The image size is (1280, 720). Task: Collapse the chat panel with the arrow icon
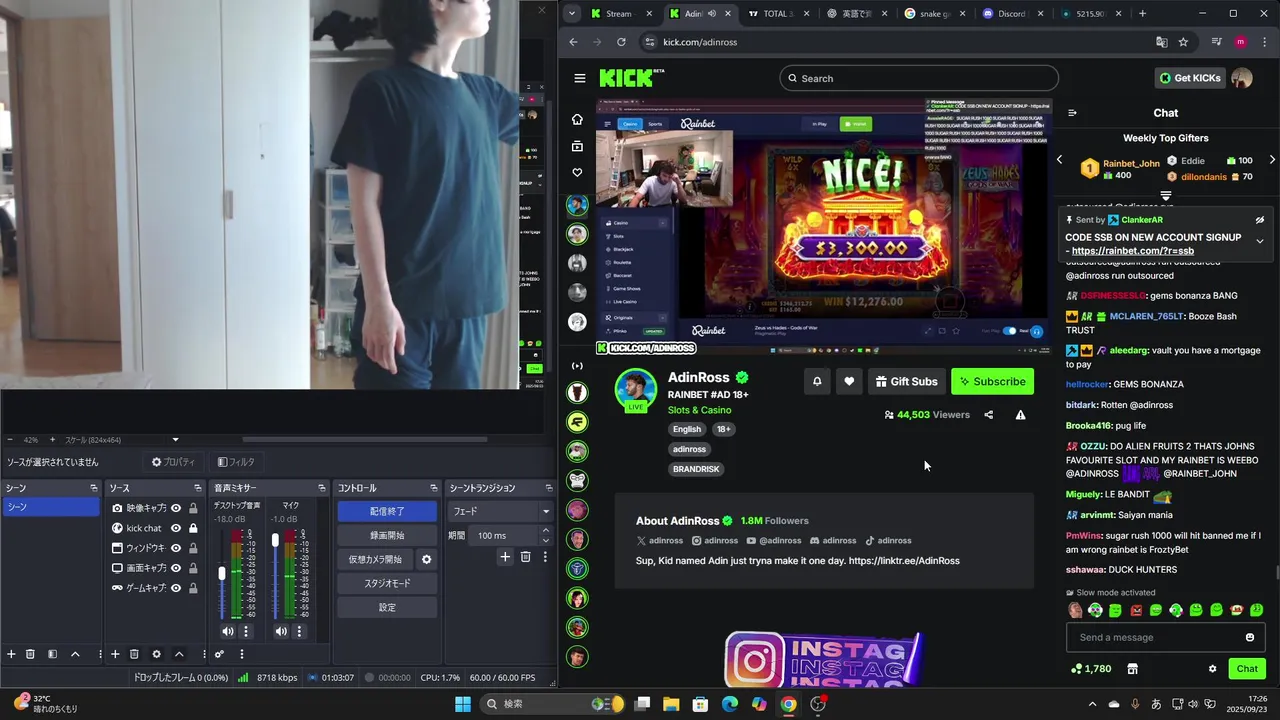click(1072, 113)
